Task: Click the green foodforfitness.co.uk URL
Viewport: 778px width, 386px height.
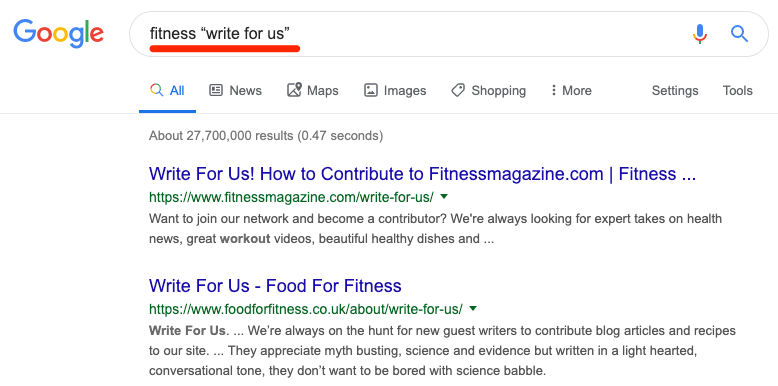Action: point(306,309)
